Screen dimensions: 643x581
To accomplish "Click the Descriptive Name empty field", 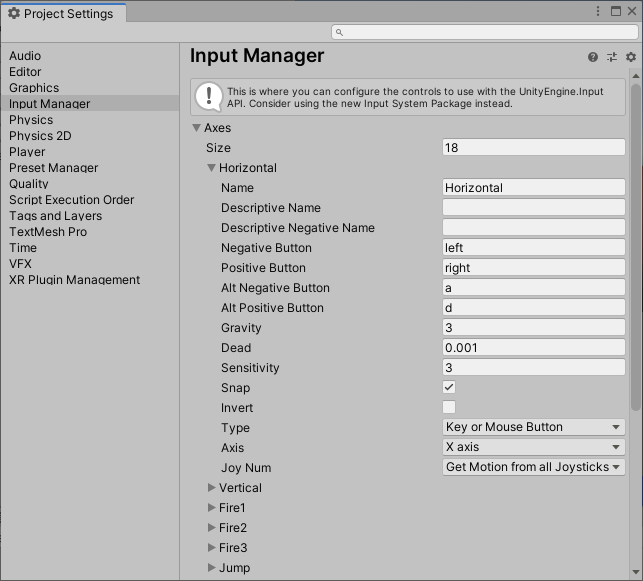I will click(x=534, y=207).
